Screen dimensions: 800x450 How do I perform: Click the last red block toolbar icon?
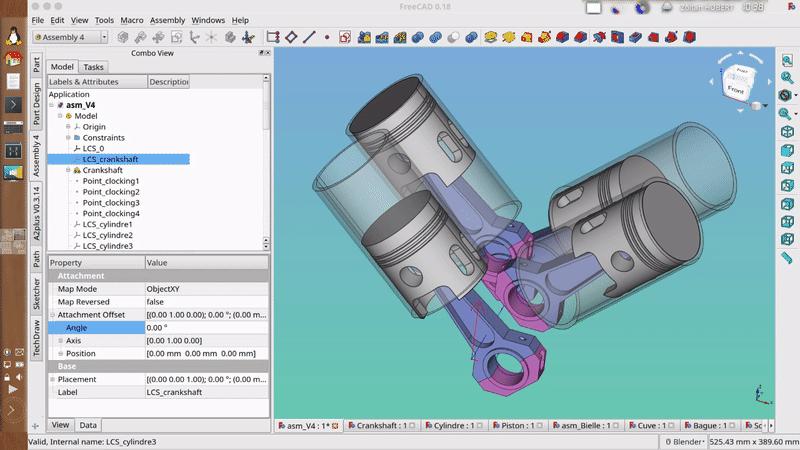(689, 37)
